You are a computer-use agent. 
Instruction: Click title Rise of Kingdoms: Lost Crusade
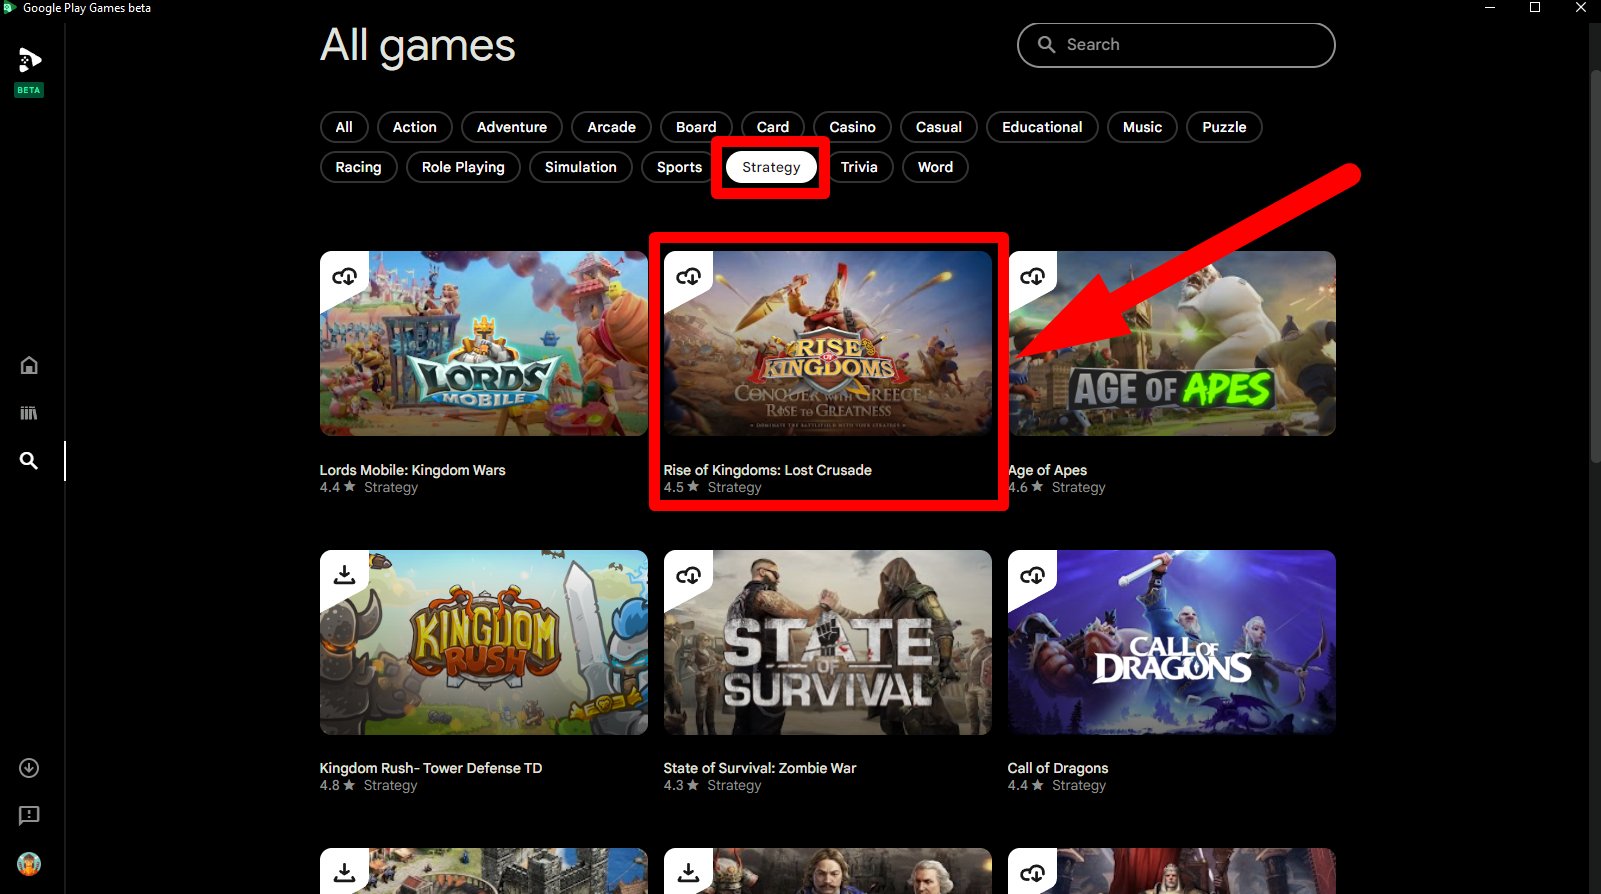point(767,470)
